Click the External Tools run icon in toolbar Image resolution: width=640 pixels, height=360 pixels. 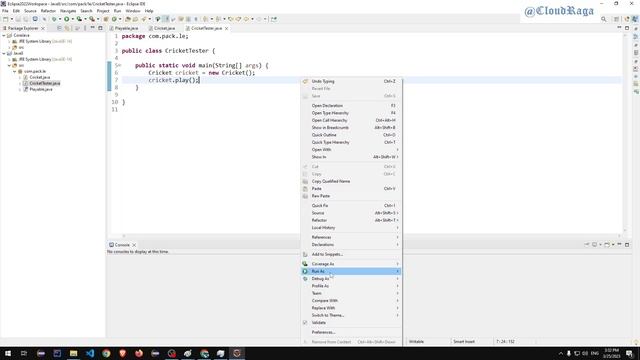pos(92,19)
